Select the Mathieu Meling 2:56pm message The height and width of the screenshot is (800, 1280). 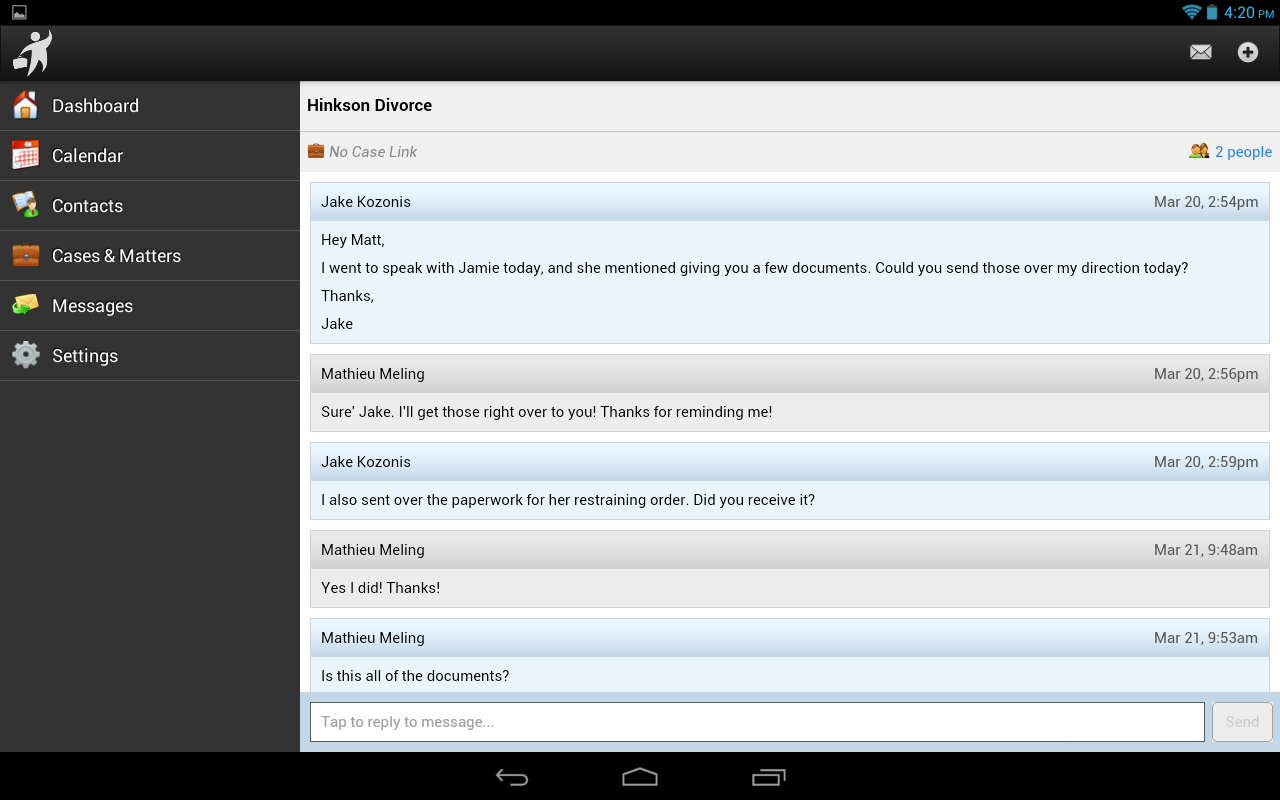790,393
